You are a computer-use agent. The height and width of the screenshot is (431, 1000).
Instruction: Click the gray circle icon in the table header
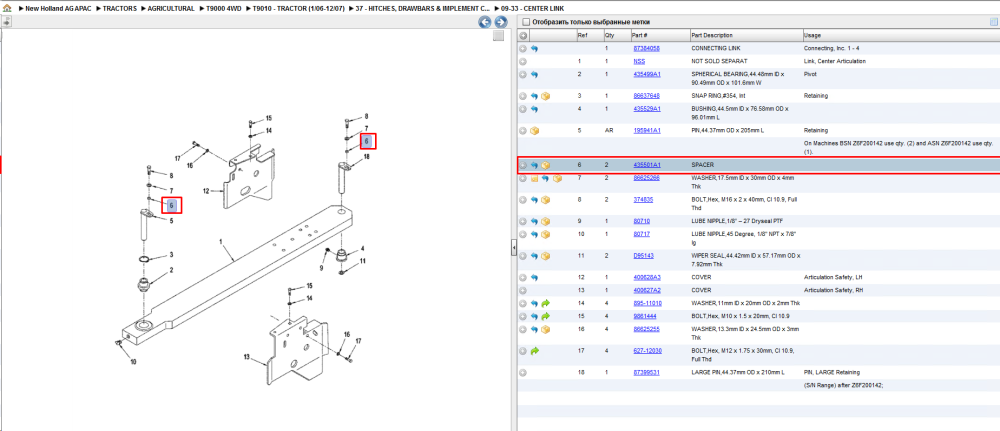(523, 36)
